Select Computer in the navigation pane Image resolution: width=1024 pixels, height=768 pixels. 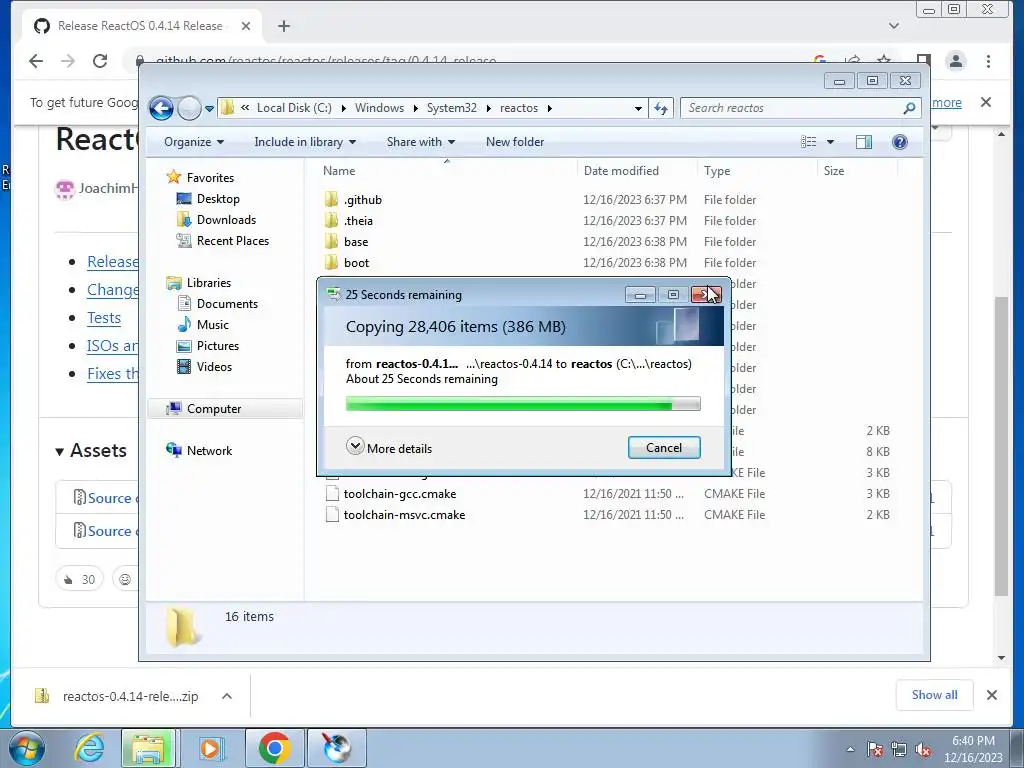[214, 409]
